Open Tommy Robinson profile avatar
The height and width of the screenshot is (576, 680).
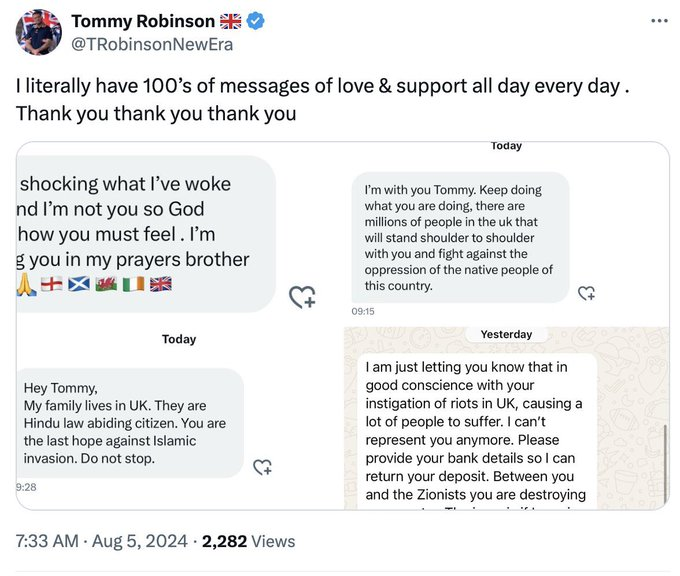click(x=39, y=33)
